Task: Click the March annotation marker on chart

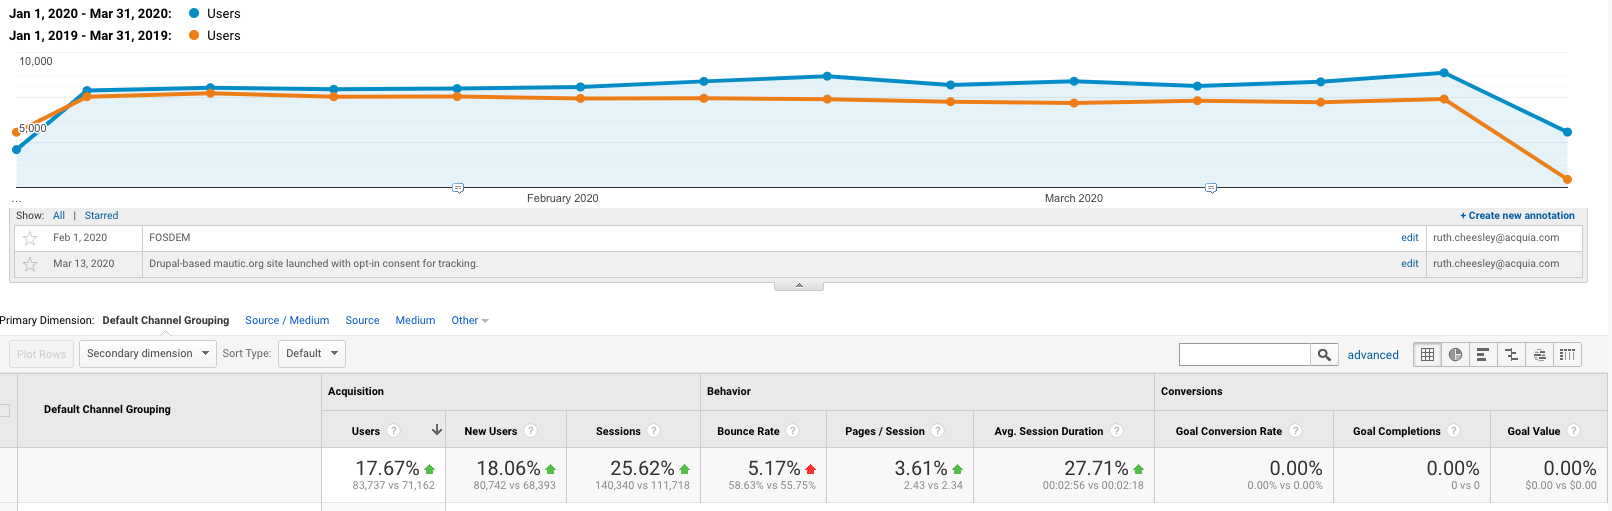Action: click(x=1211, y=188)
